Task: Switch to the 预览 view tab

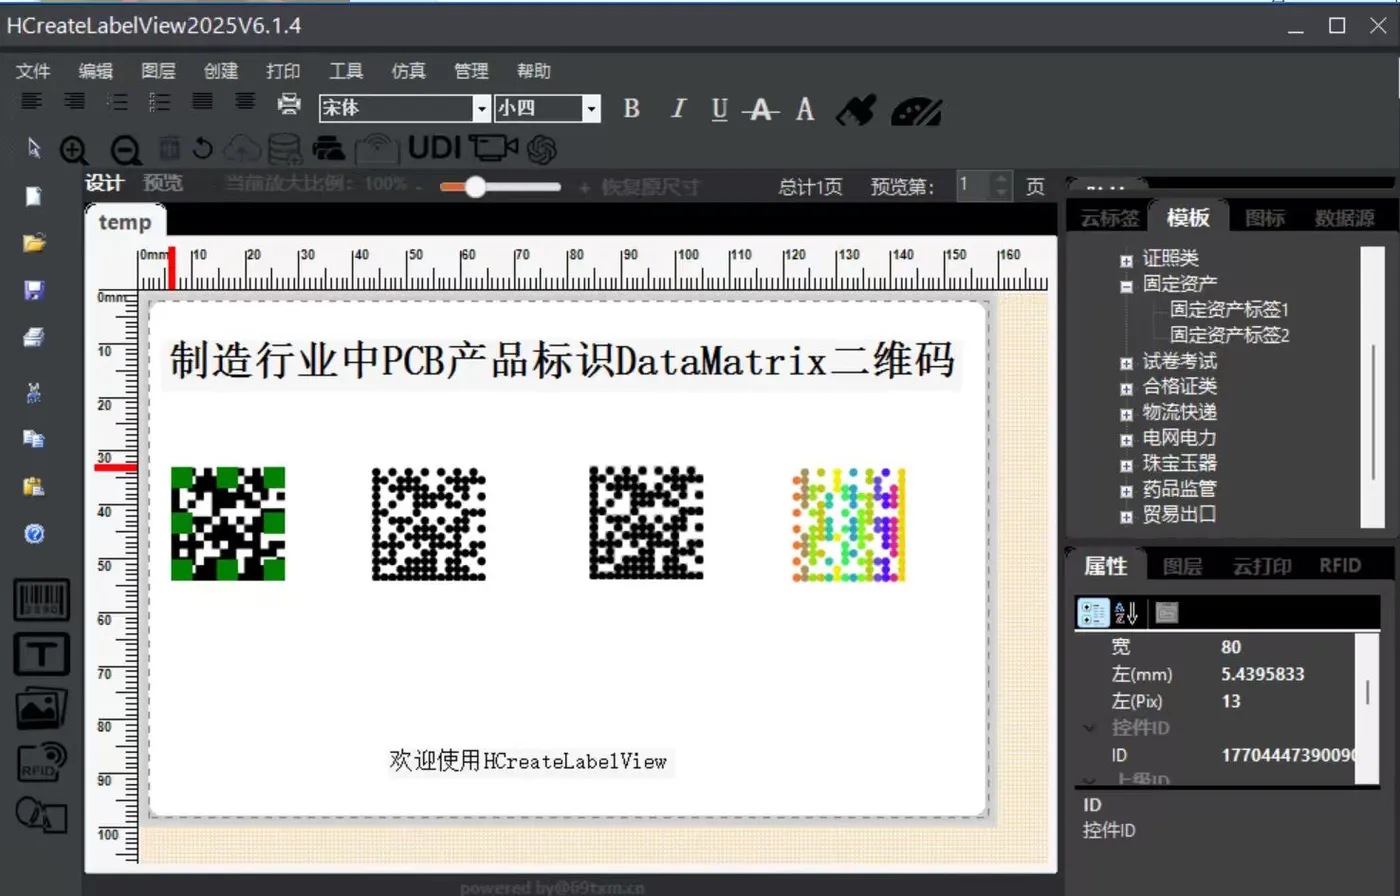Action: tap(163, 184)
